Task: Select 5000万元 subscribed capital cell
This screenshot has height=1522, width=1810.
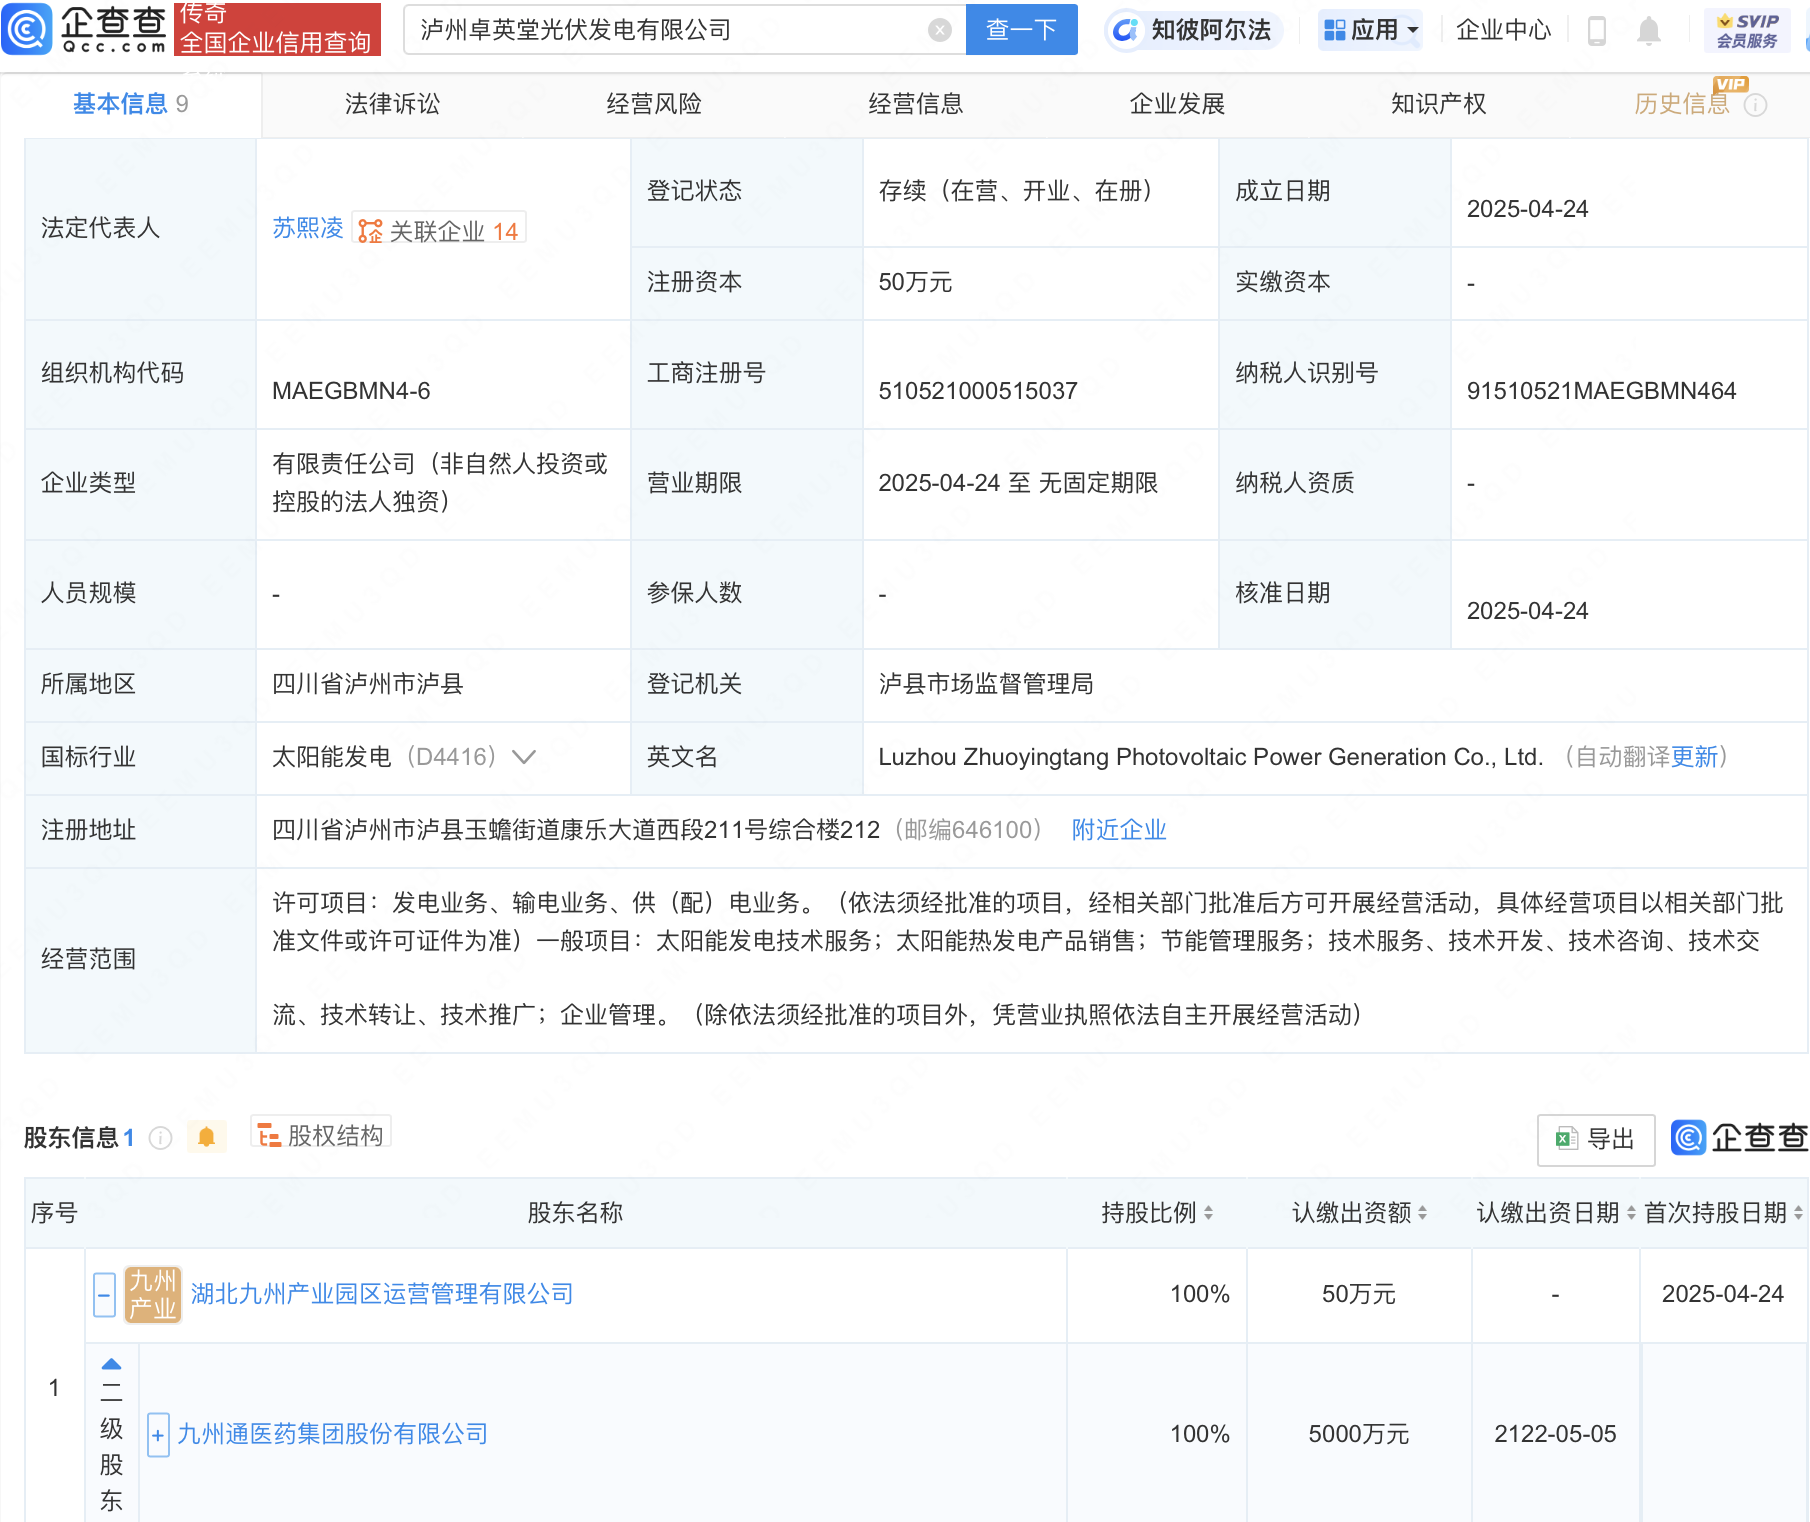Action: point(1359,1434)
